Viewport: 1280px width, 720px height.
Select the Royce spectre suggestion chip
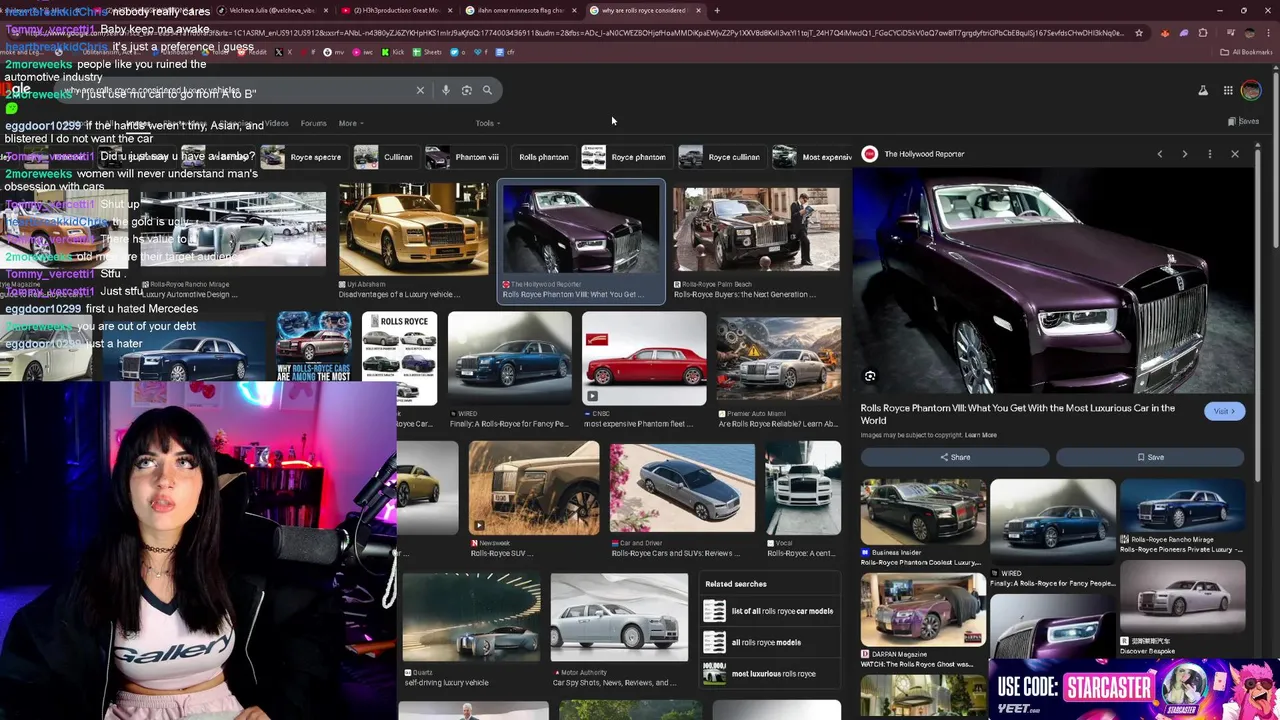coord(302,157)
